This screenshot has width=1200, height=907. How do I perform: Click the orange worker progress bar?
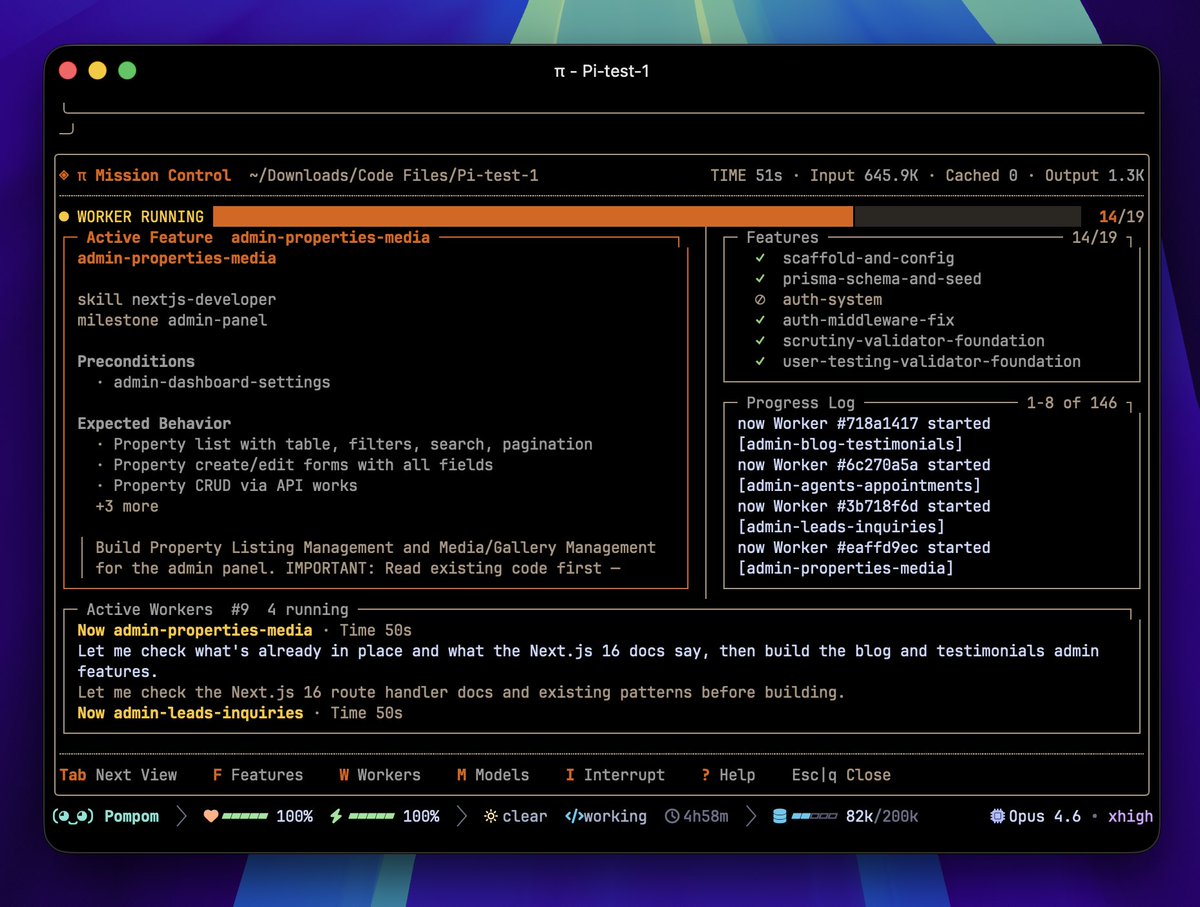[x=533, y=216]
